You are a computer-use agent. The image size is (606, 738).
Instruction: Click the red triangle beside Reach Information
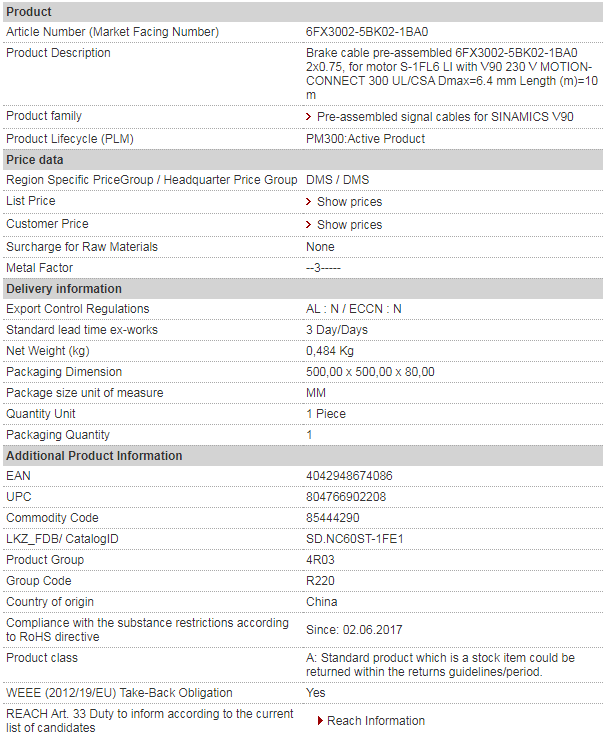(x=320, y=721)
